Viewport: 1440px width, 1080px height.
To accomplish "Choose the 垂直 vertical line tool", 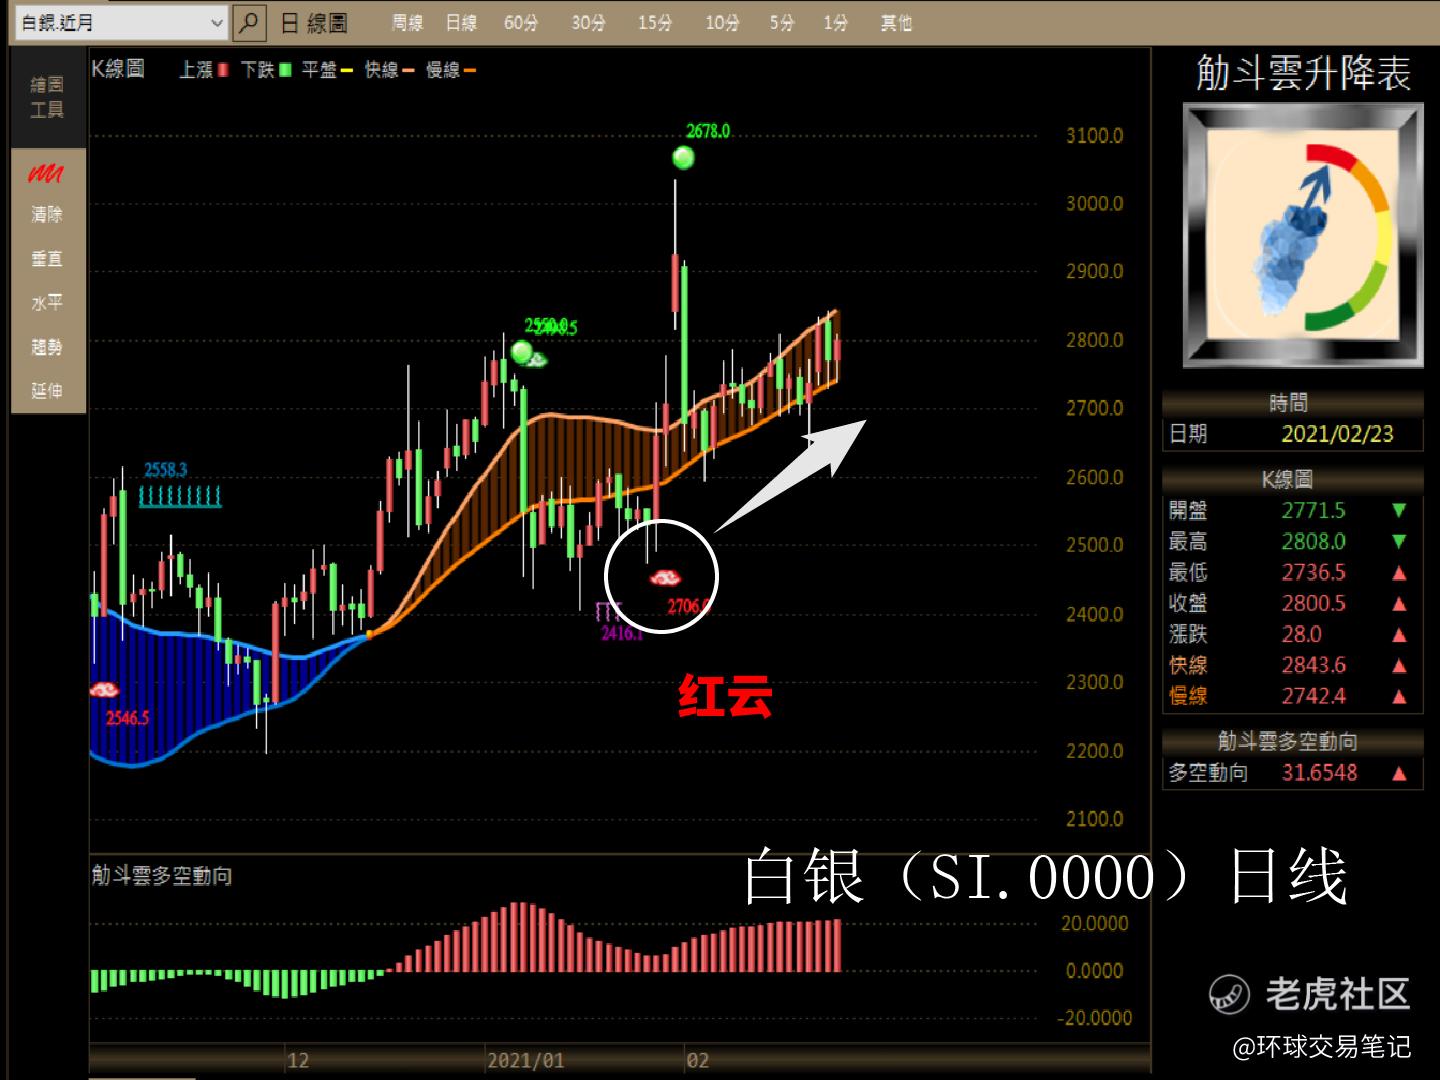I will 47,258.
